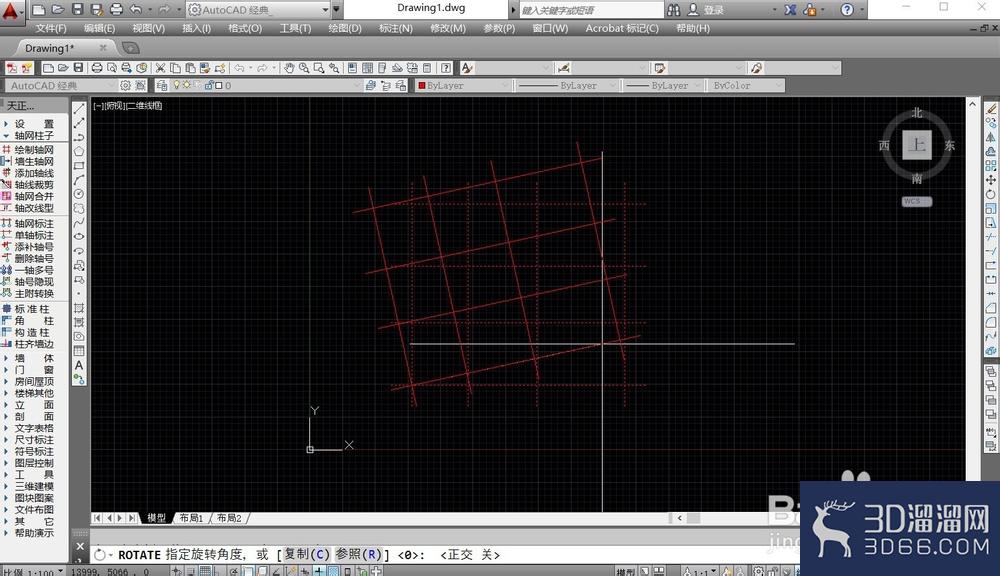Click the Pan hand tool

click(289, 68)
